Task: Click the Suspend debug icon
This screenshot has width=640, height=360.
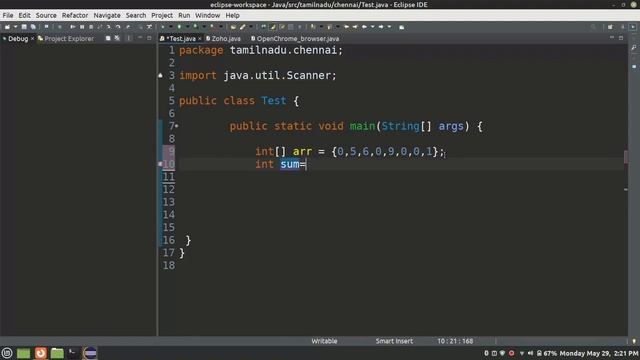Action: (82, 27)
